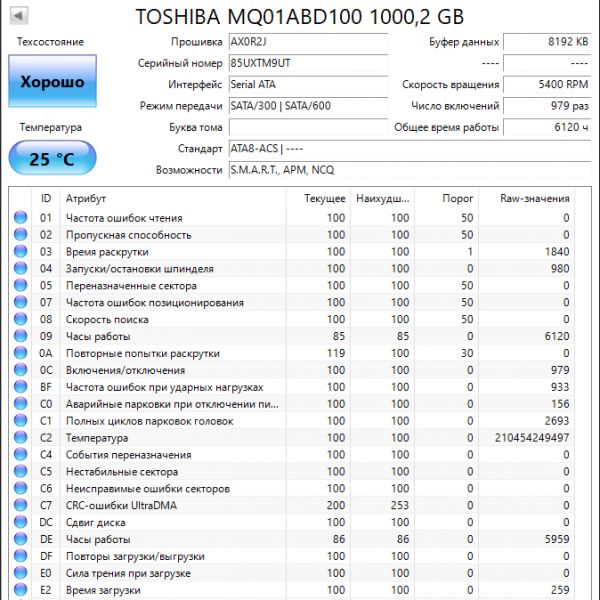Click the transfer mode field SATA/300 | SATA/600
This screenshot has width=600, height=600.
coord(308,106)
